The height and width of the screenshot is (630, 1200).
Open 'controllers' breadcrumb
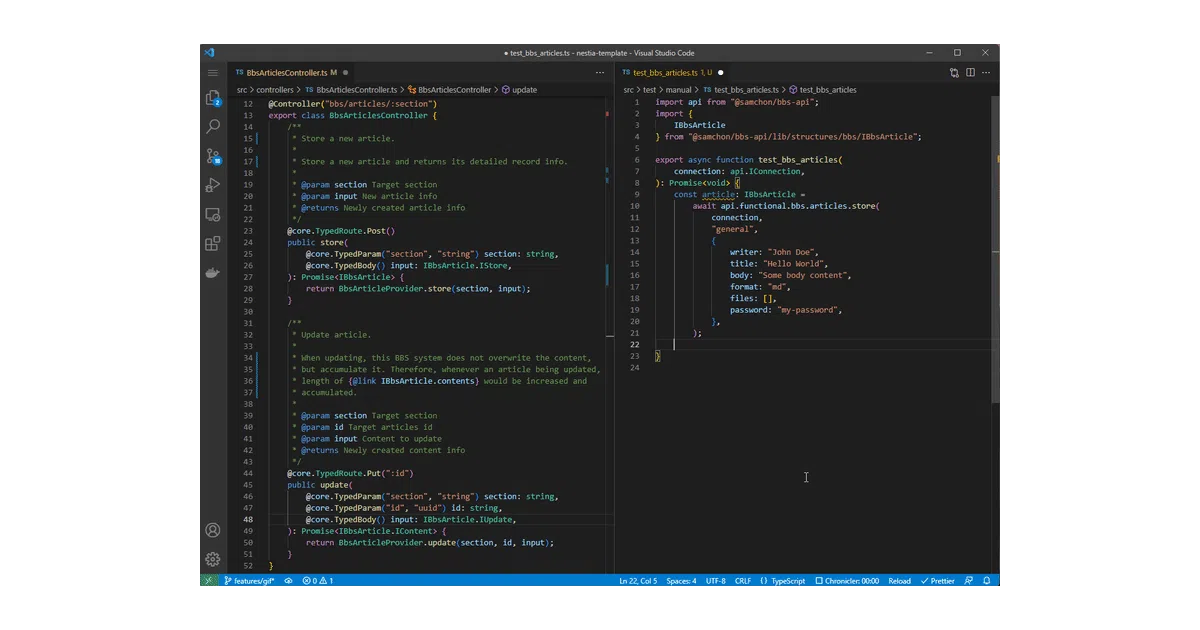pos(275,90)
